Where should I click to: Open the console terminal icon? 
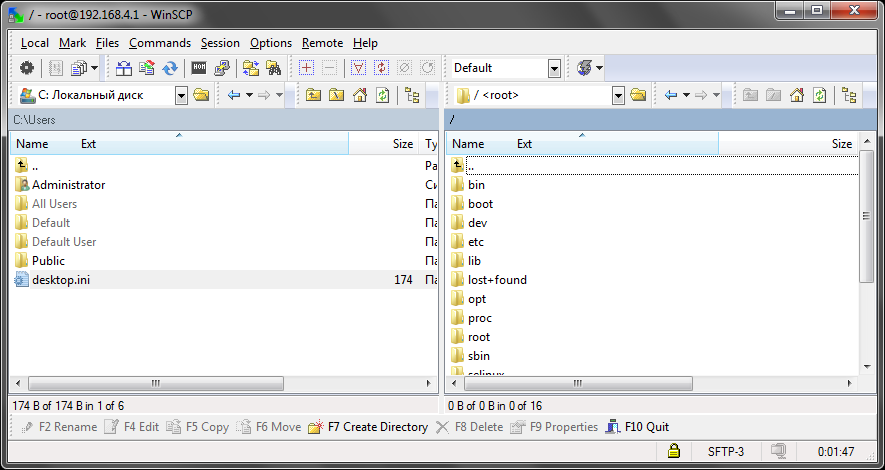[x=199, y=68]
